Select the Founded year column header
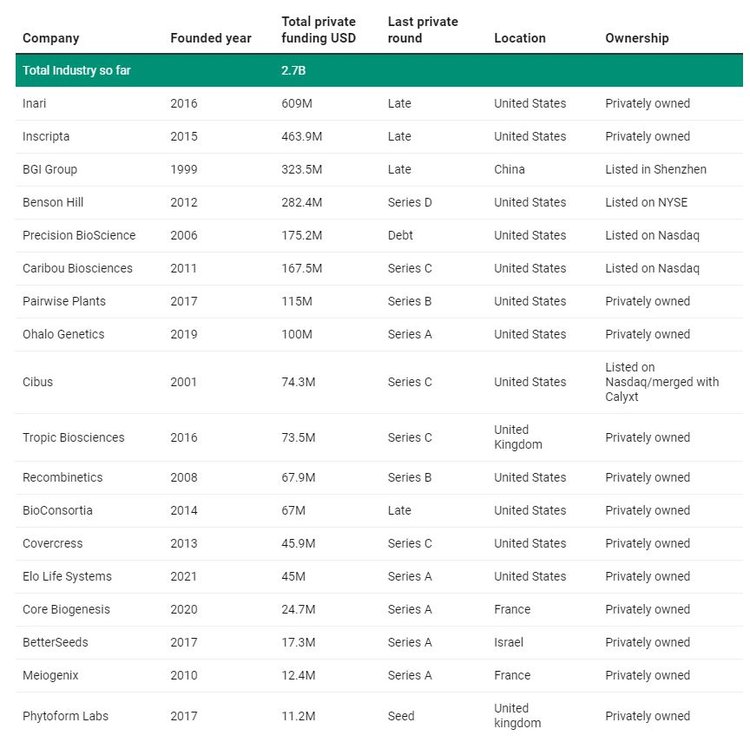Image resolution: width=750 pixels, height=742 pixels. [210, 38]
